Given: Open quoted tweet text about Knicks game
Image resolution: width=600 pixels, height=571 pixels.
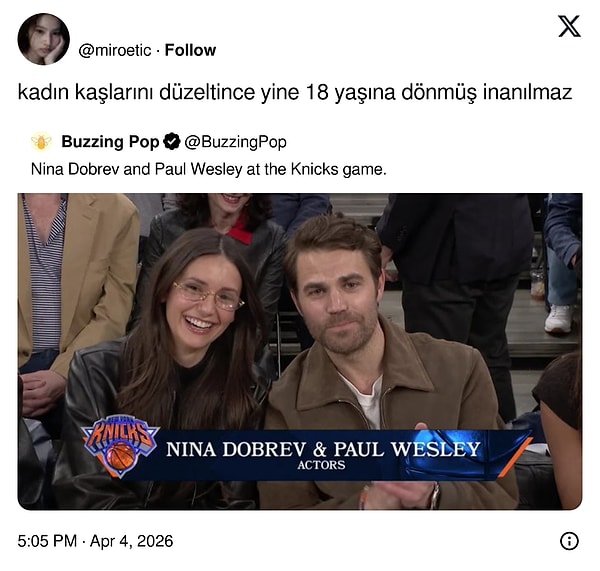Looking at the screenshot, I should click(x=209, y=169).
